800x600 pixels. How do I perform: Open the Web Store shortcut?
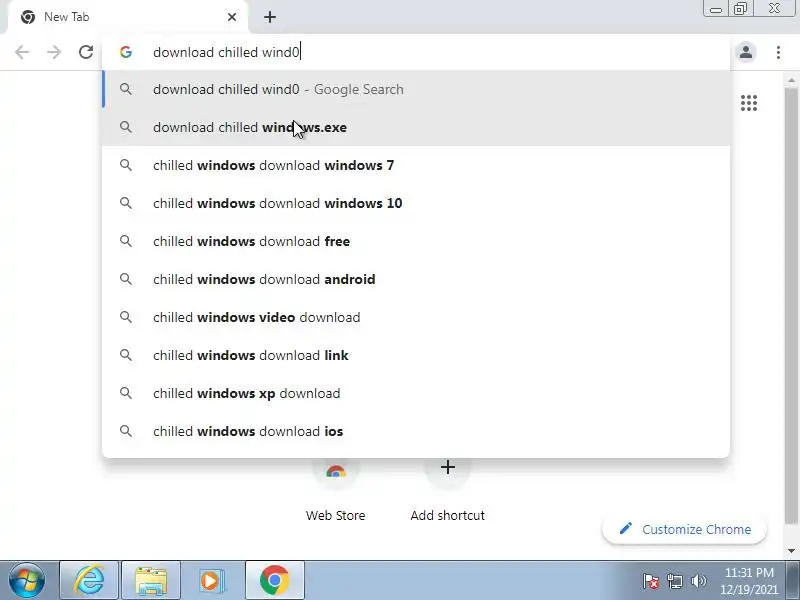coord(335,490)
